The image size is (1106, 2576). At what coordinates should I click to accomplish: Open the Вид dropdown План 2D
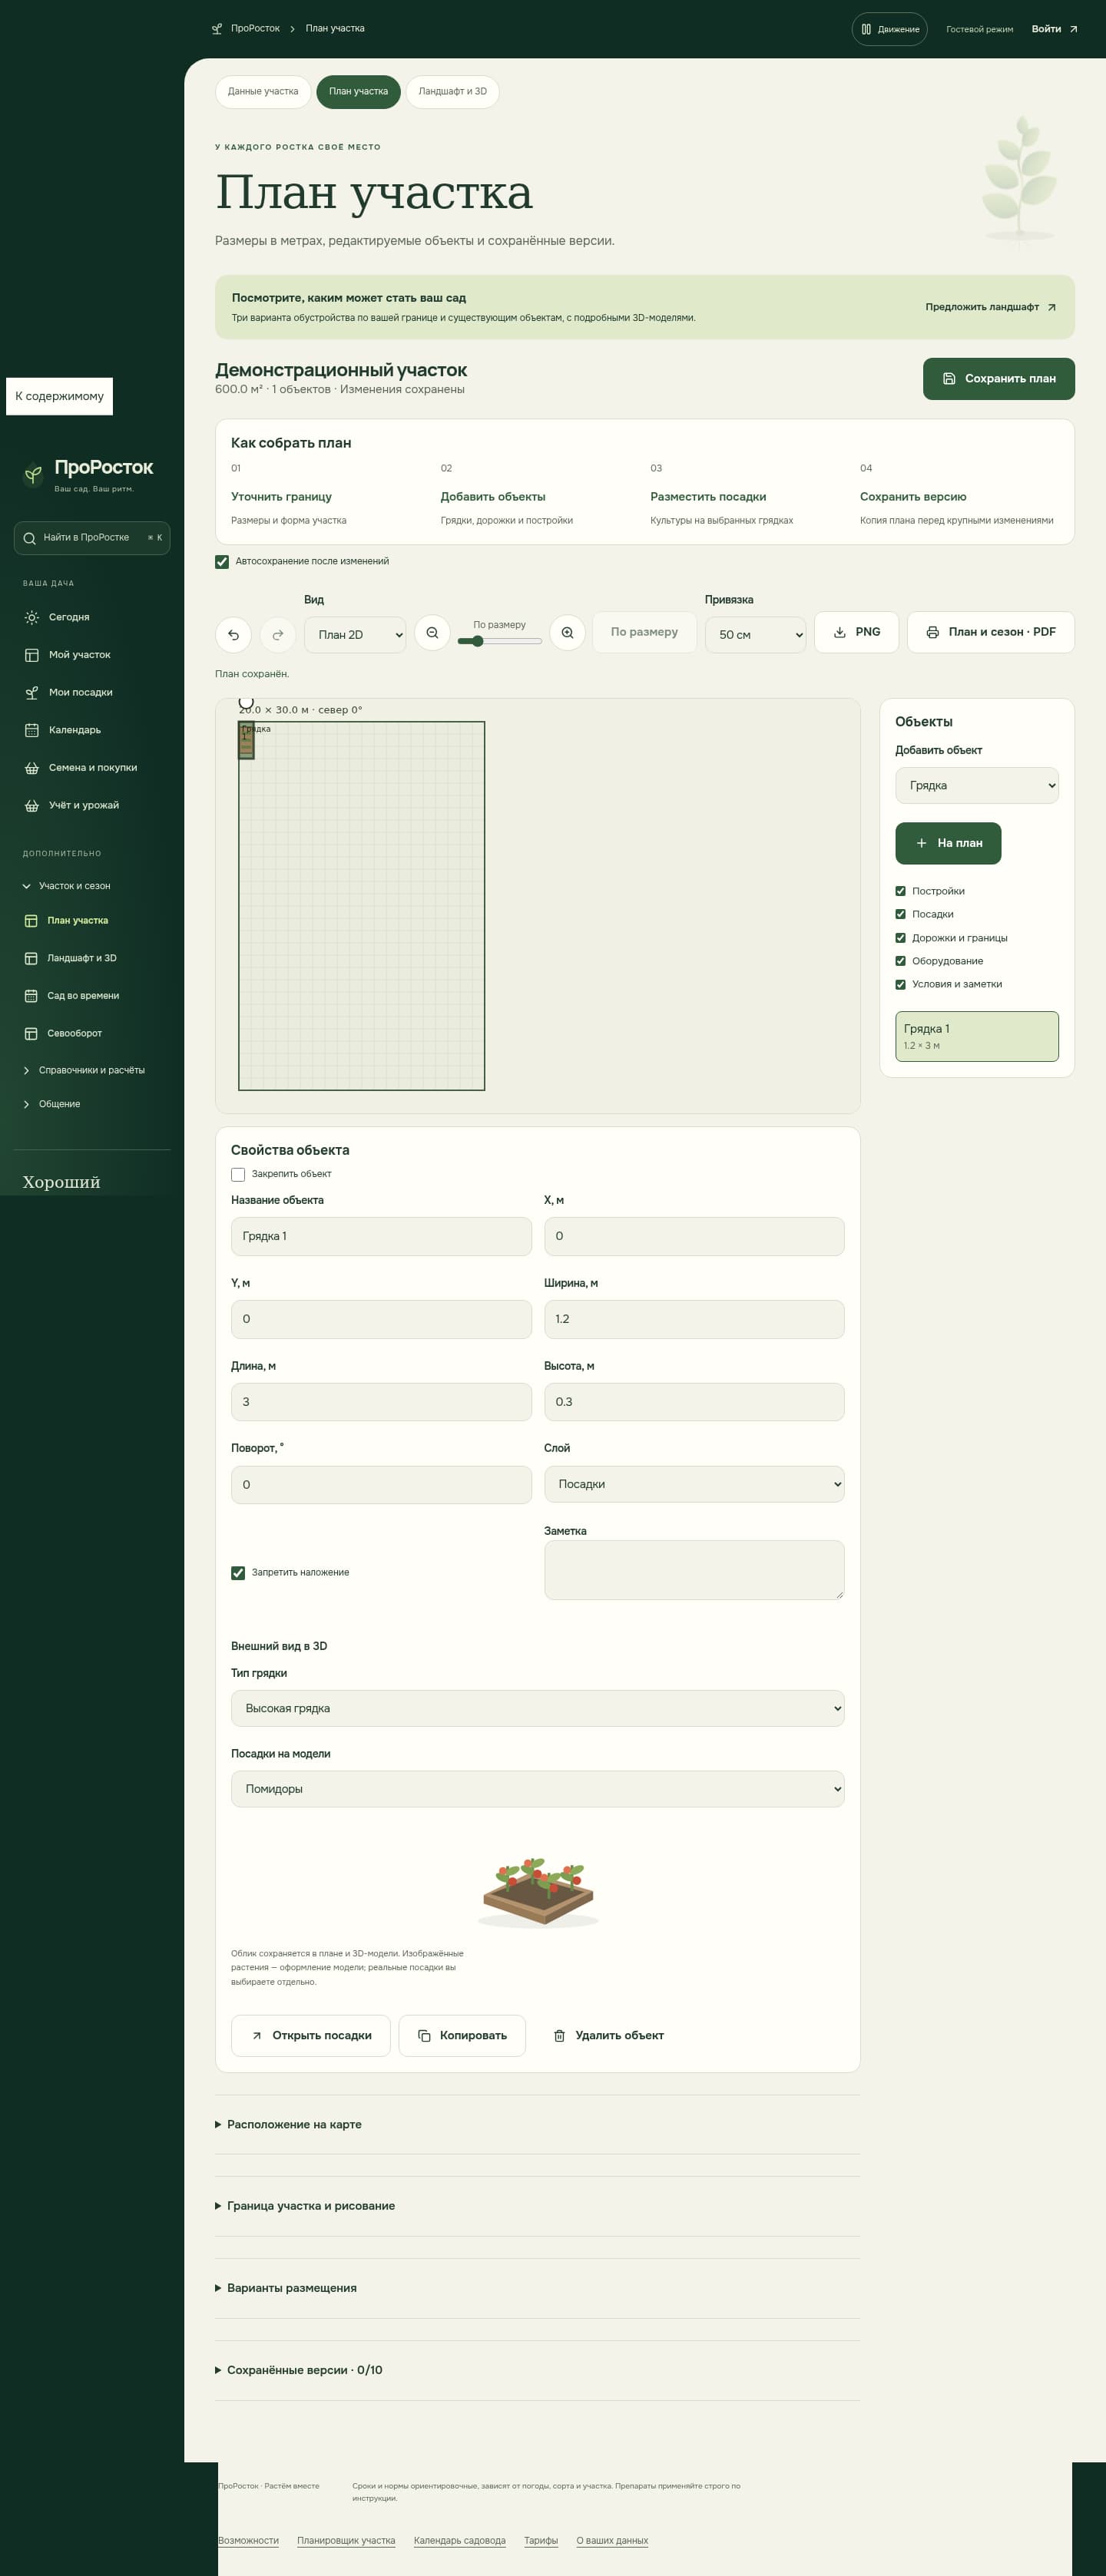pos(355,635)
